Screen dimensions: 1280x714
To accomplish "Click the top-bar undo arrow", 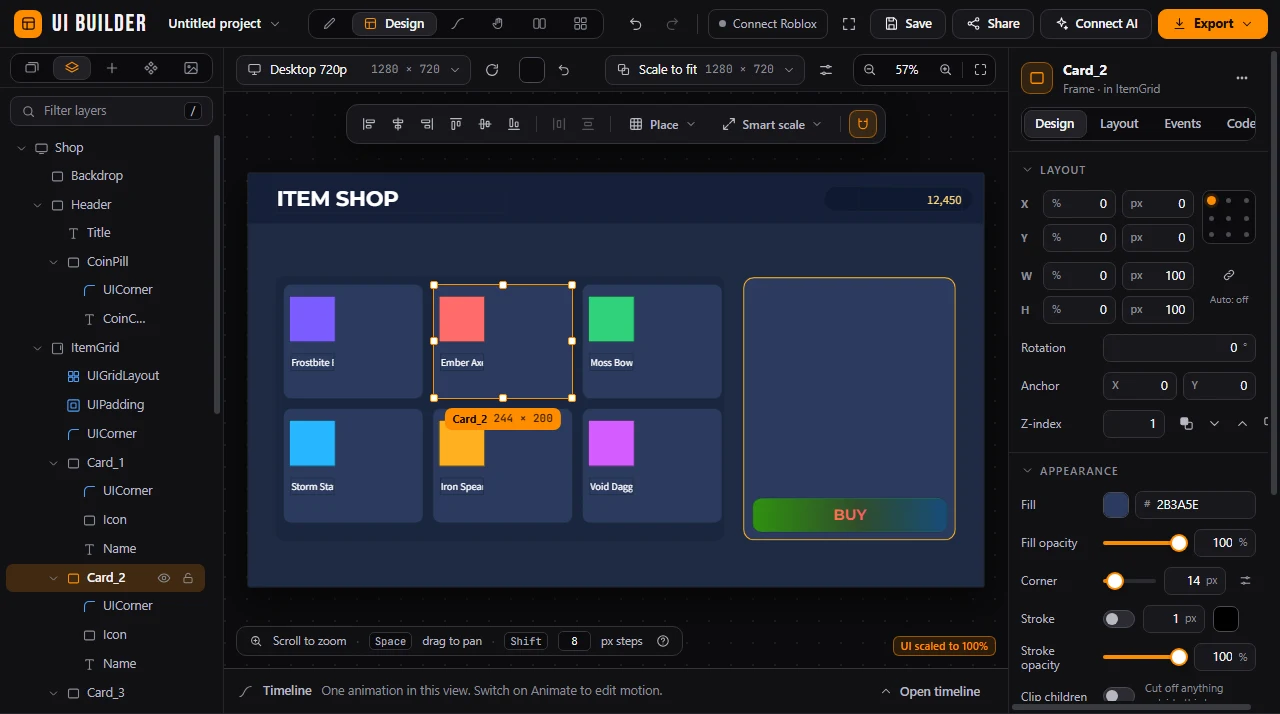I will (636, 24).
